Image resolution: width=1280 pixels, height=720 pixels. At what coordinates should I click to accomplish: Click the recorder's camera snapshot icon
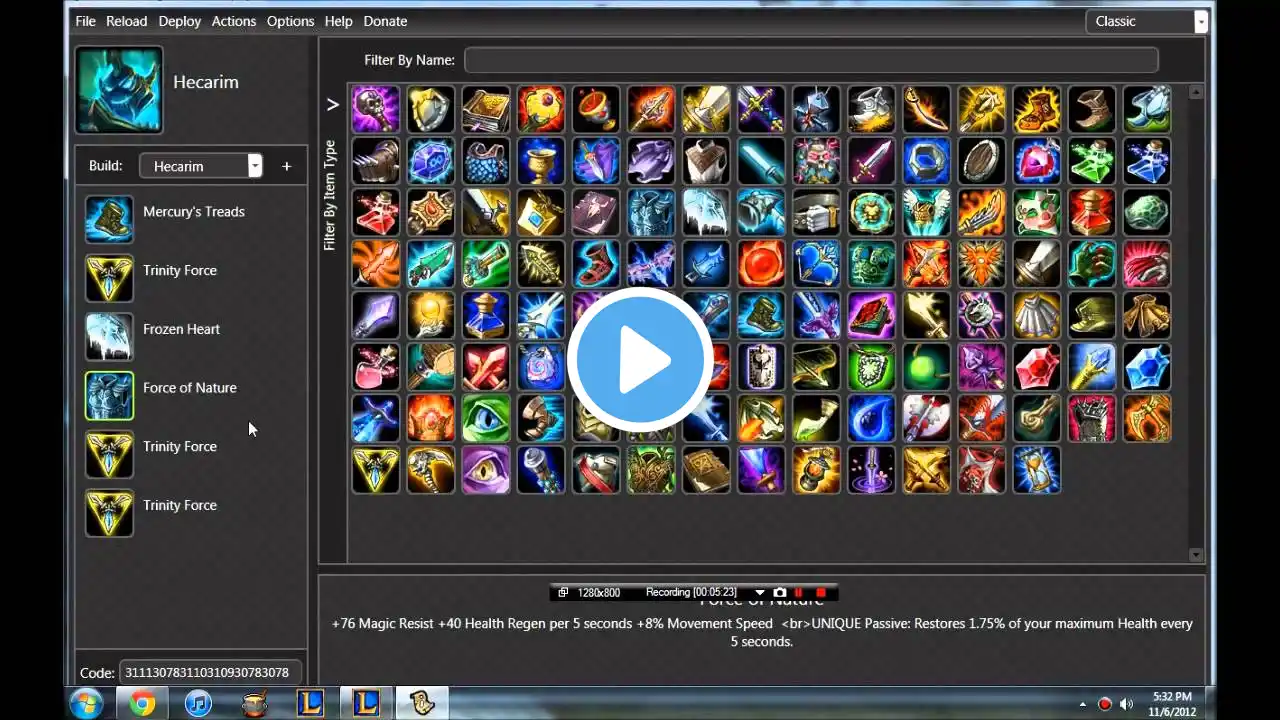[780, 592]
